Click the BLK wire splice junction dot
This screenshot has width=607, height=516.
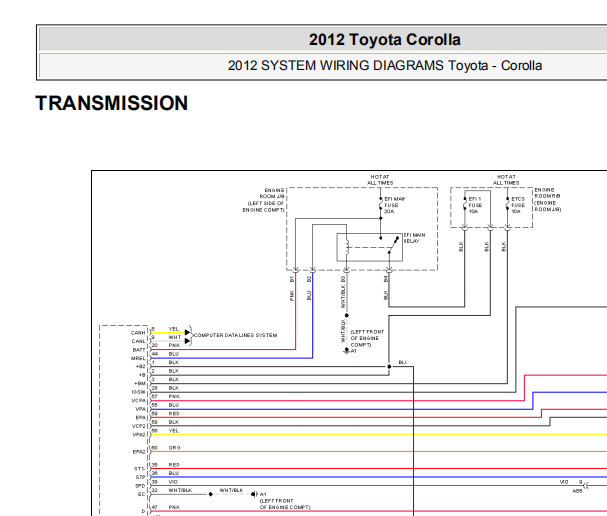[x=389, y=366]
